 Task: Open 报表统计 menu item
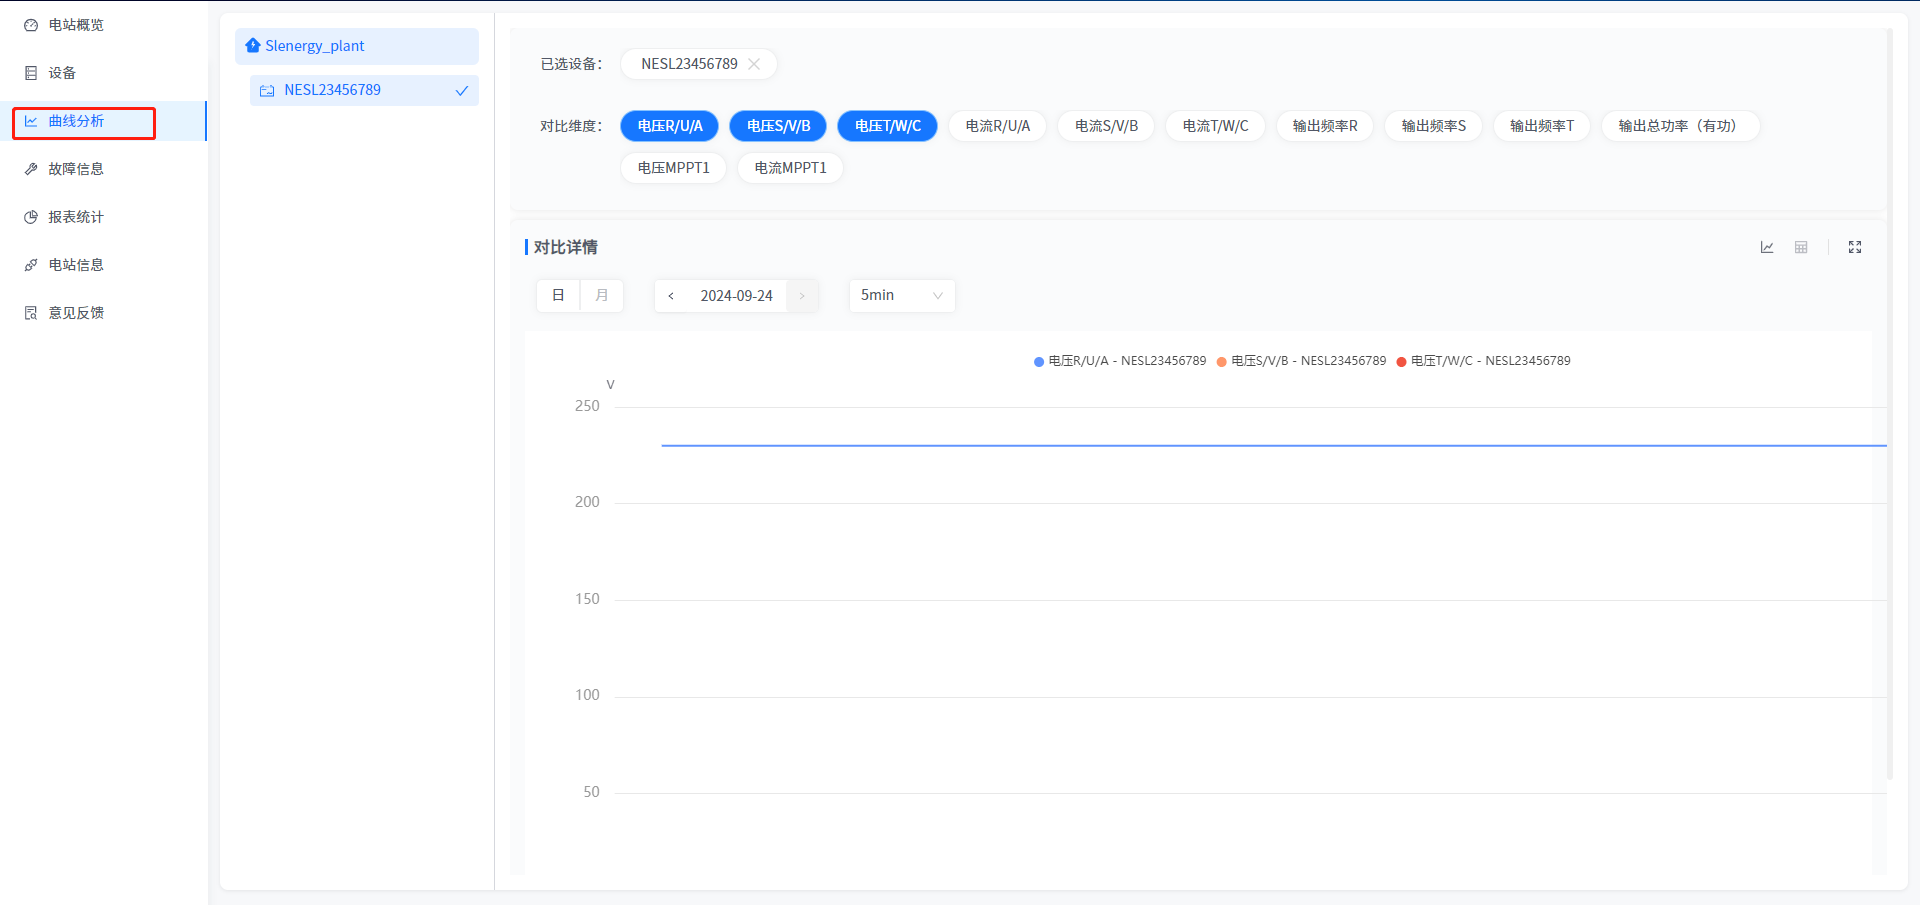pos(76,217)
